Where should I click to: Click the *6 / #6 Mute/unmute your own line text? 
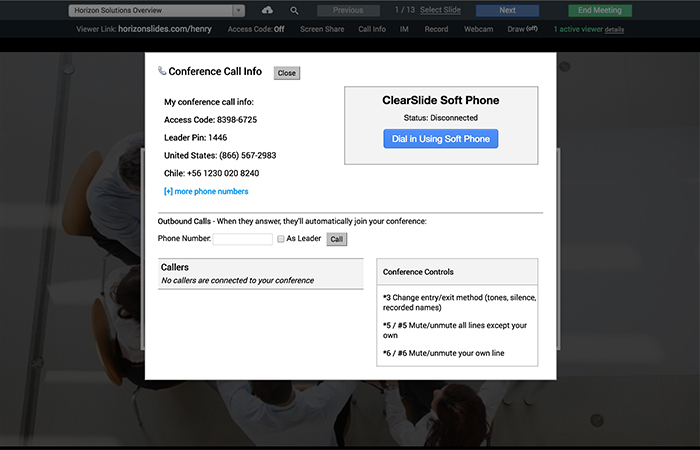click(x=443, y=353)
